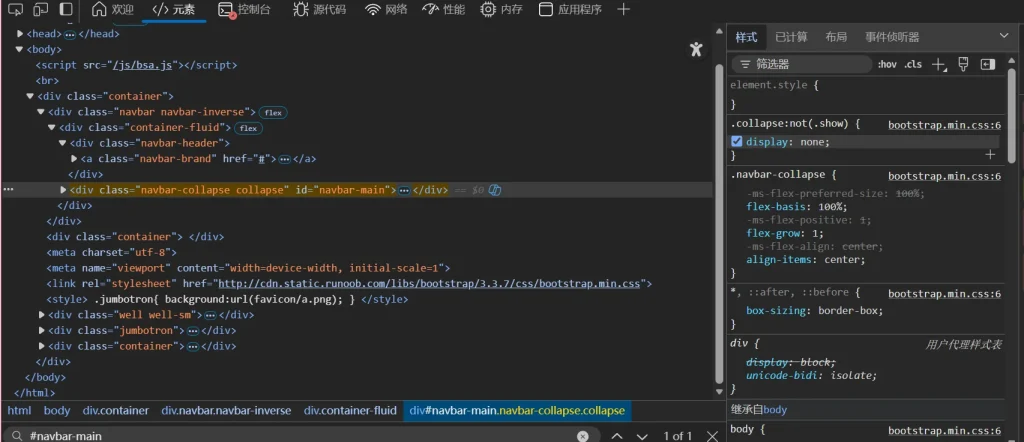Toggle device emulation mode icon
The width and height of the screenshot is (1024, 442).
click(40, 9)
